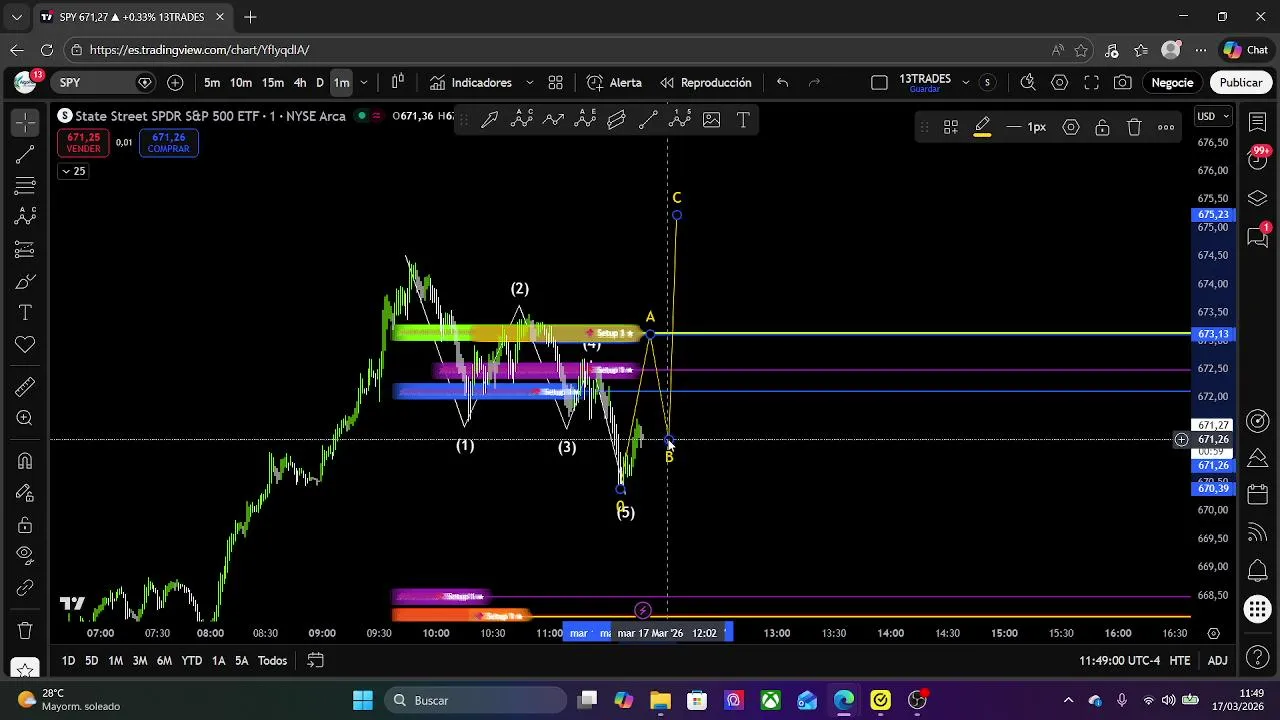1280x720 pixels.
Task: Lock all drawing tools in sidebar
Action: pyautogui.click(x=25, y=525)
